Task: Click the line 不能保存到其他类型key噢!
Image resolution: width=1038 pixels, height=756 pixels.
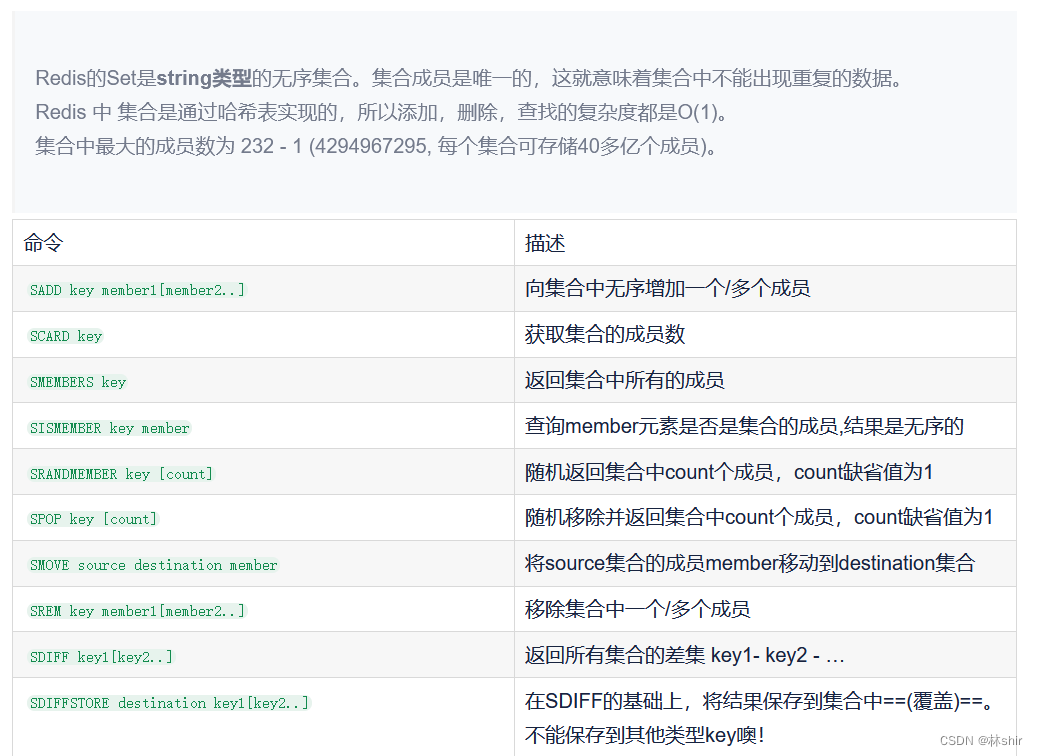Action: point(645,735)
